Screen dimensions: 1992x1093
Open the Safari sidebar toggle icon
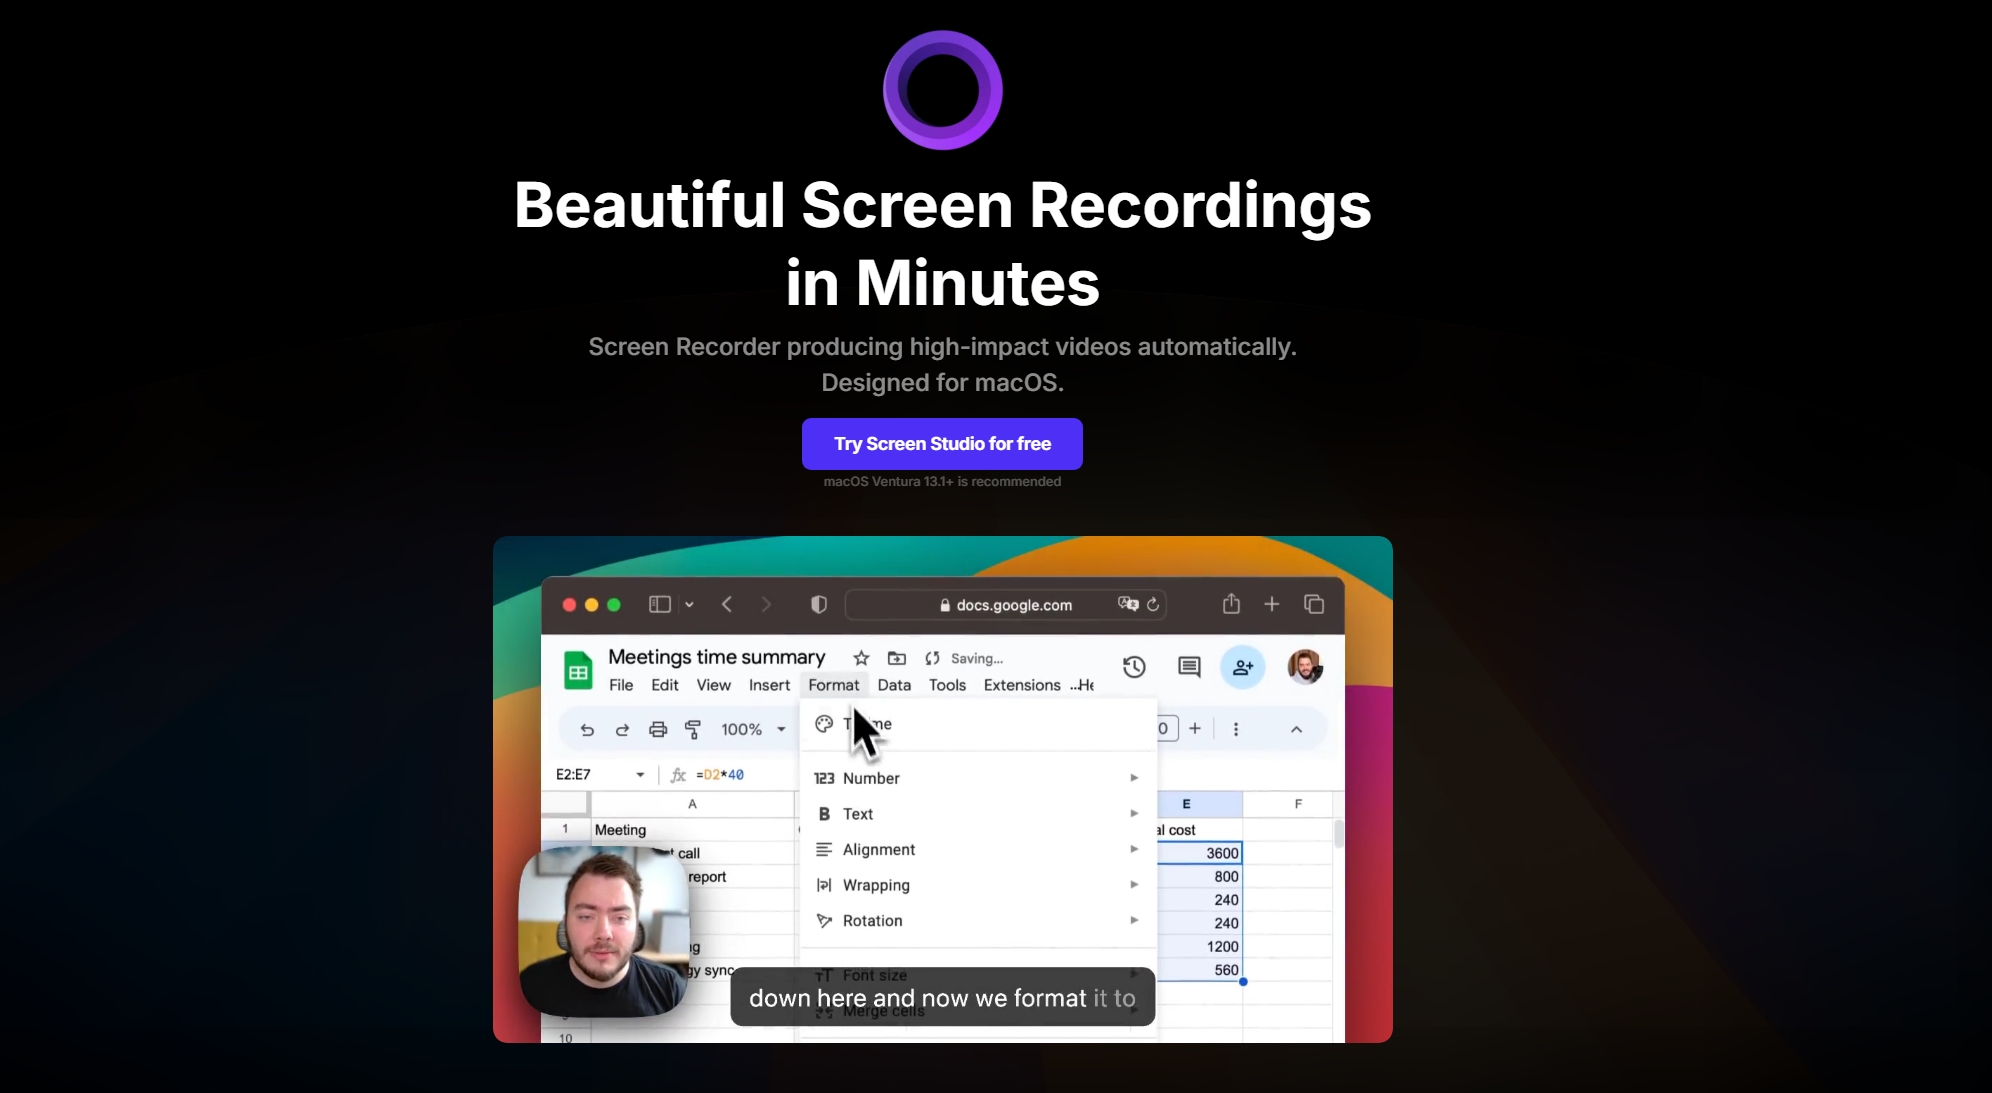pyautogui.click(x=660, y=604)
